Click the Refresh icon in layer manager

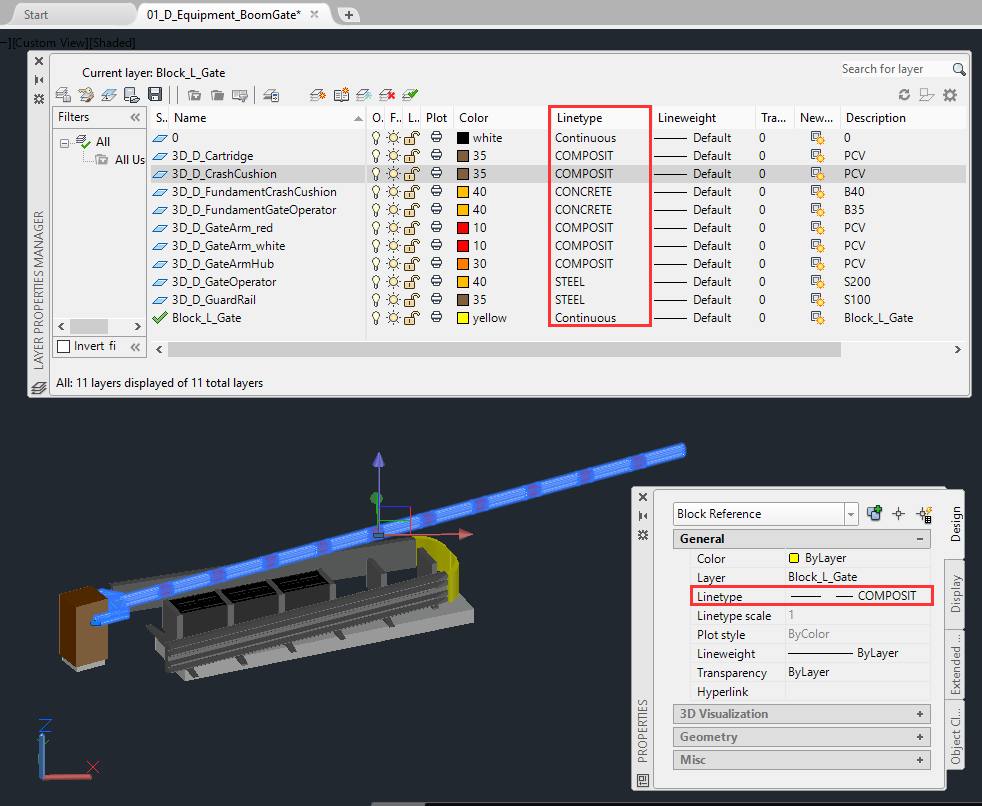(904, 95)
